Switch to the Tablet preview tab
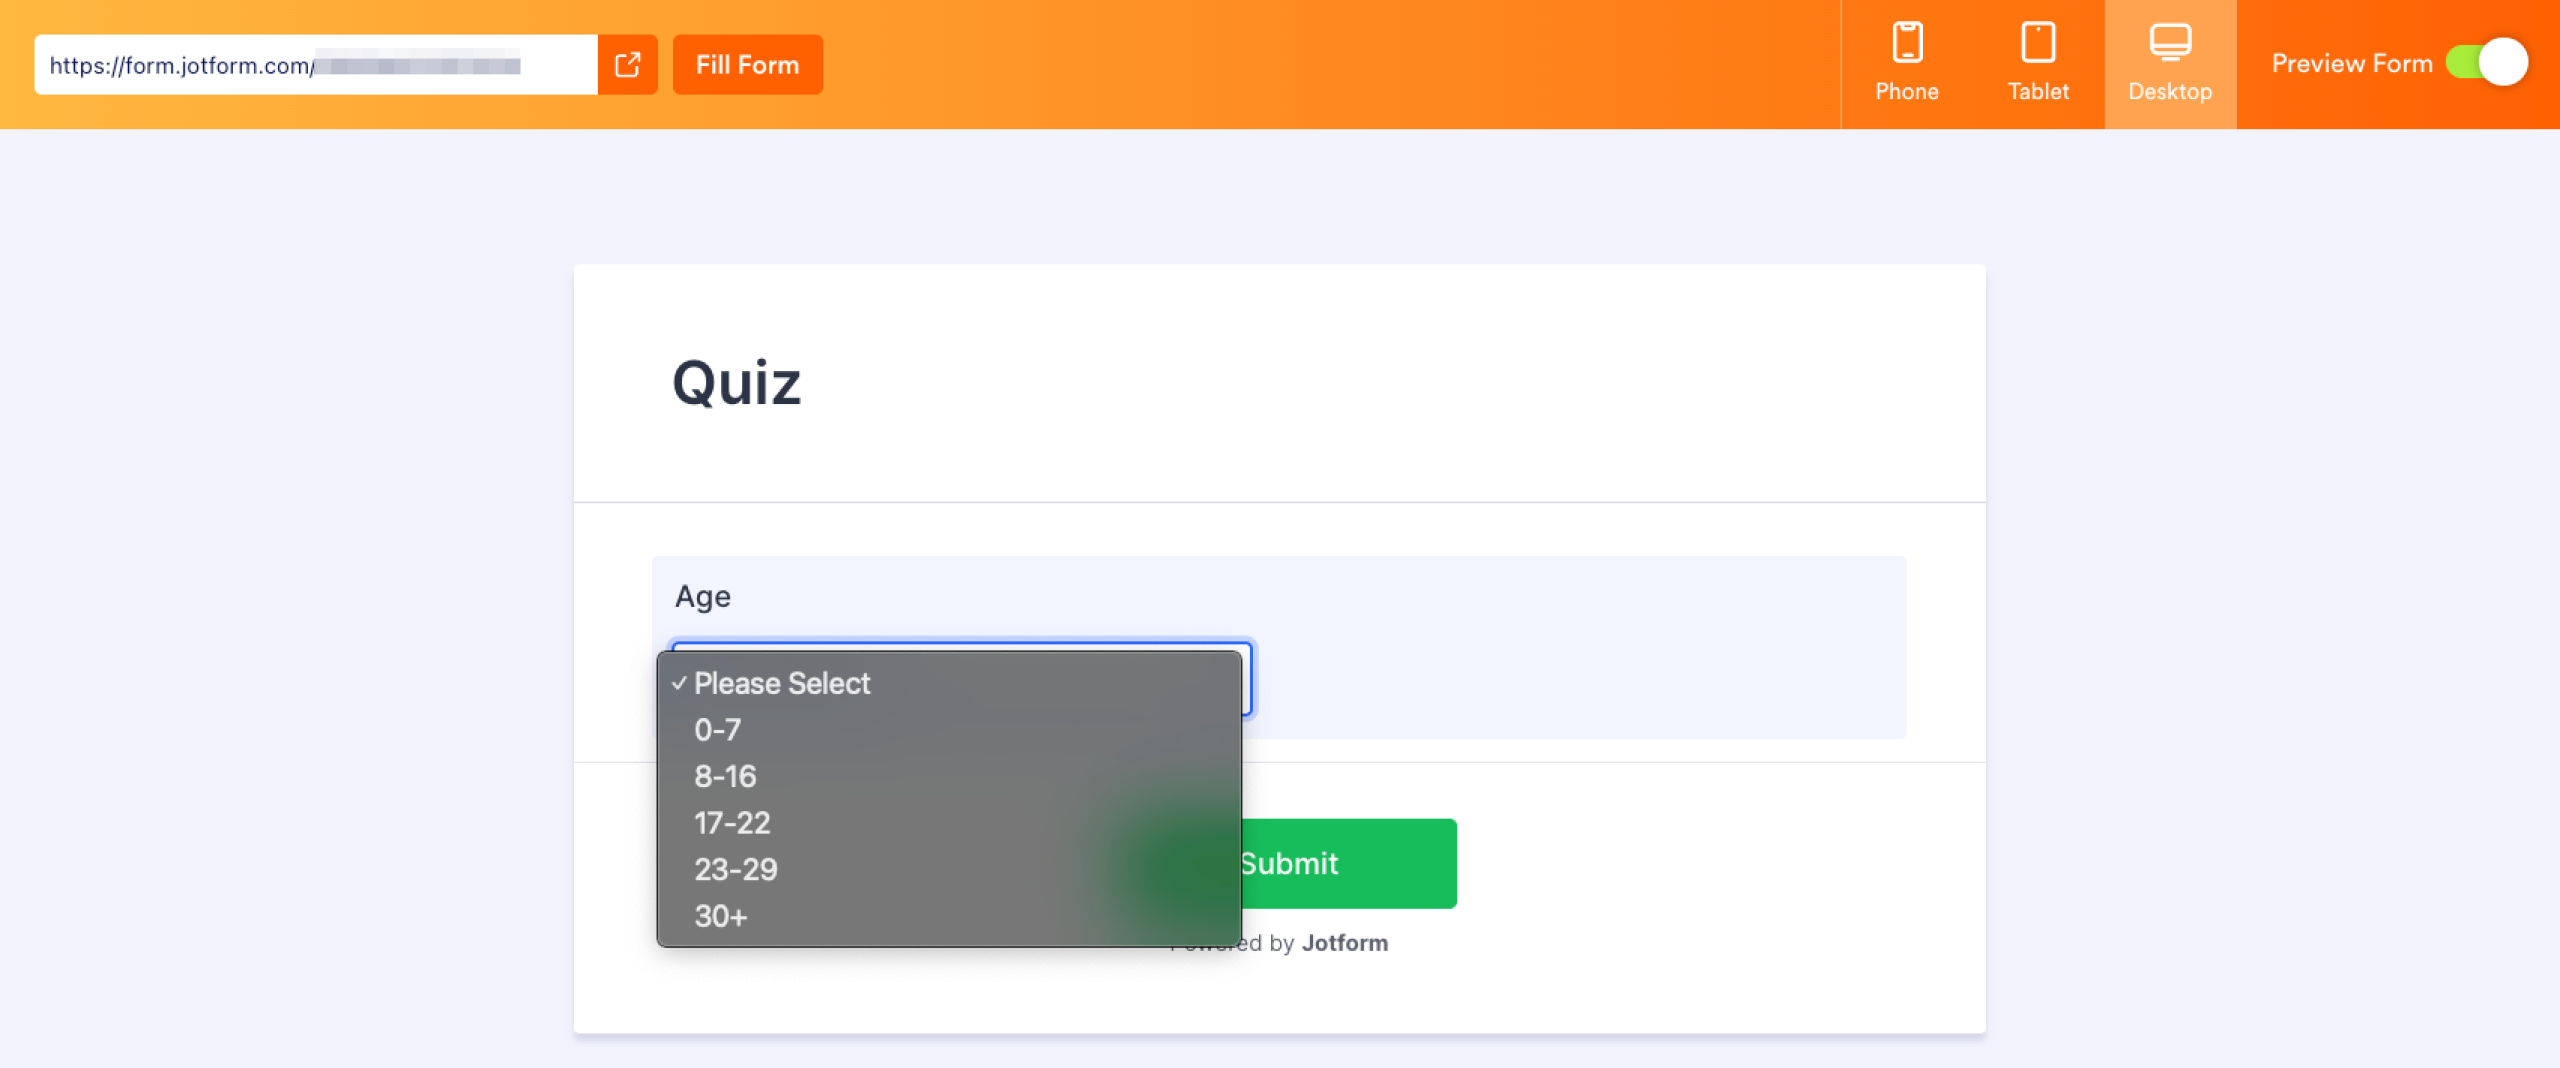Image resolution: width=2560 pixels, height=1068 pixels. click(2037, 62)
